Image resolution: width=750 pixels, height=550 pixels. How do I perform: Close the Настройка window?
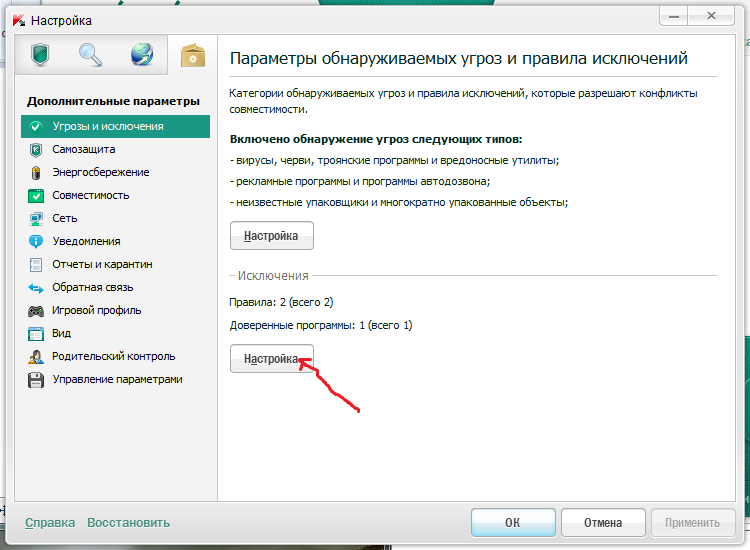click(711, 17)
